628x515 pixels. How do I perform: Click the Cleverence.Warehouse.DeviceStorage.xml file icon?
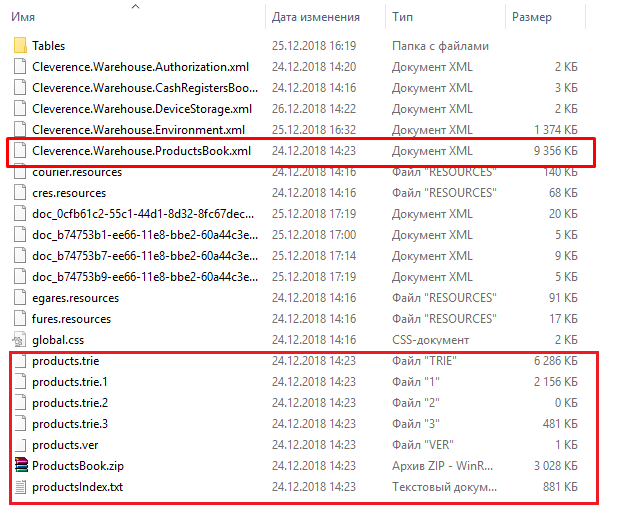pos(20,109)
